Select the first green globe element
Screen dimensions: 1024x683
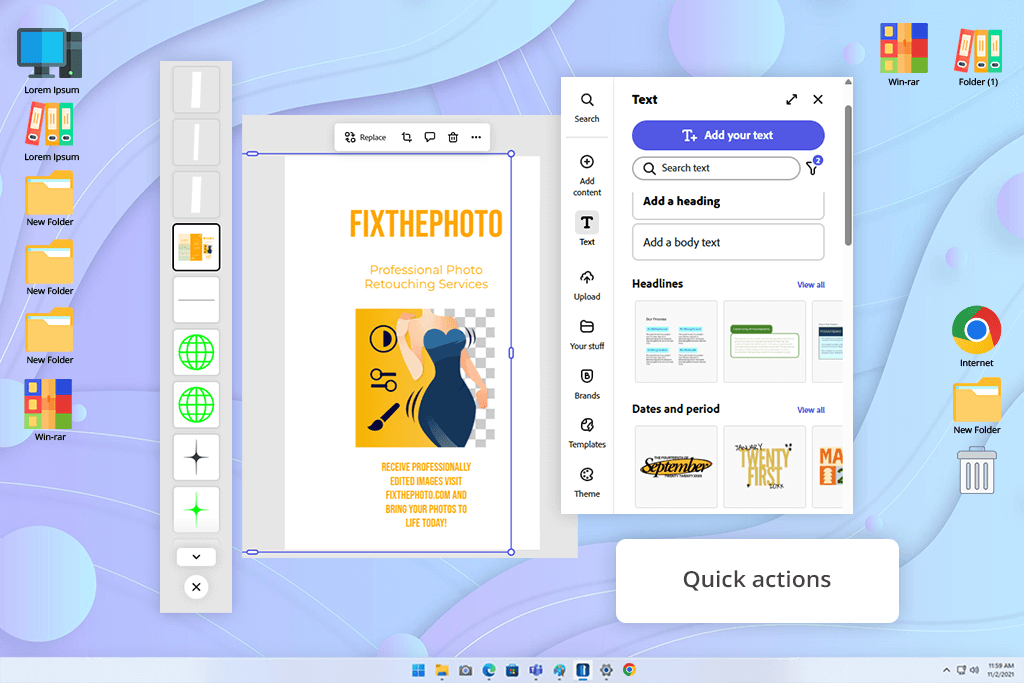point(196,353)
